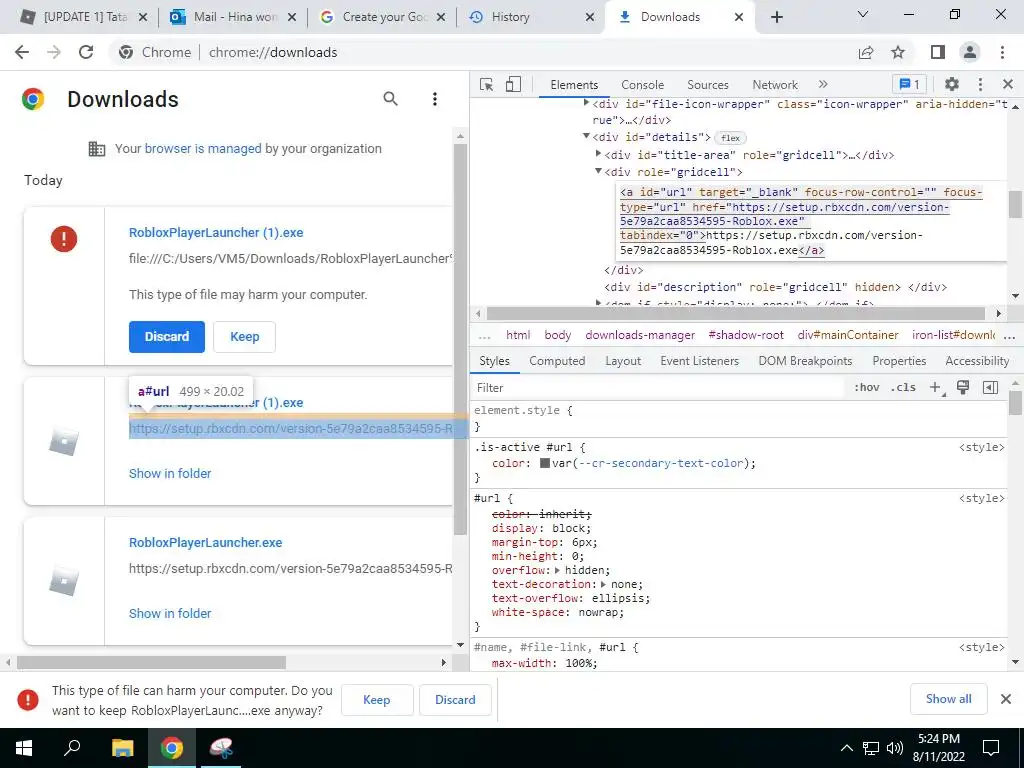Open DevTools customize three-dot menu

point(980,84)
